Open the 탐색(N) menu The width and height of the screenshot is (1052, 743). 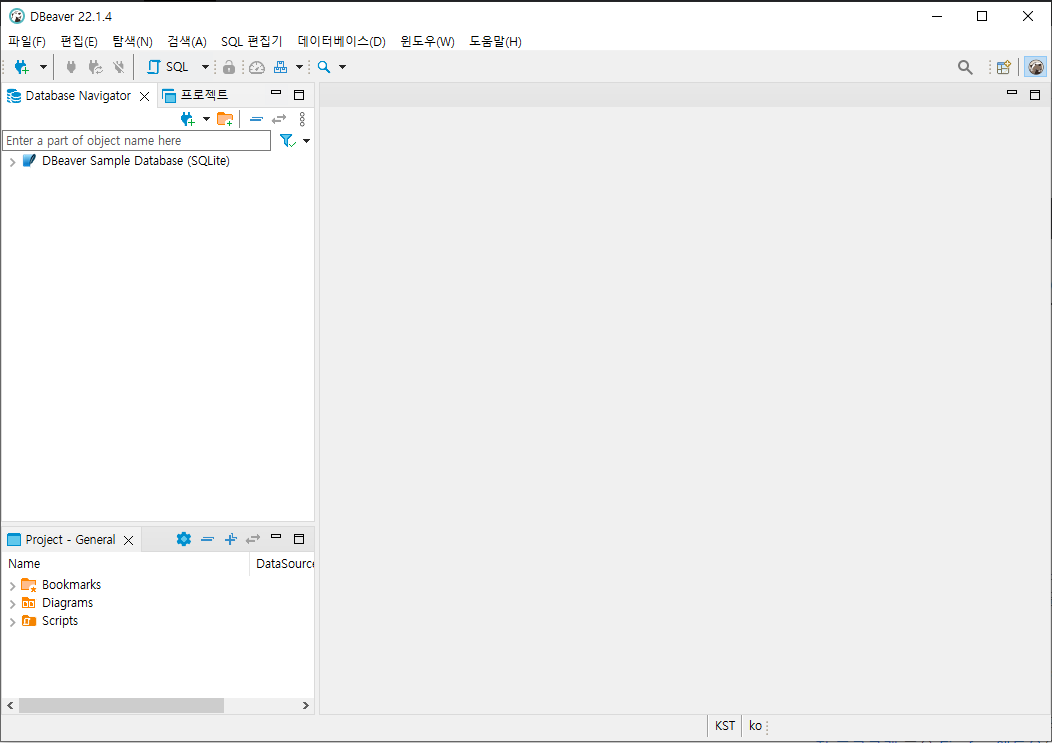[x=132, y=42]
